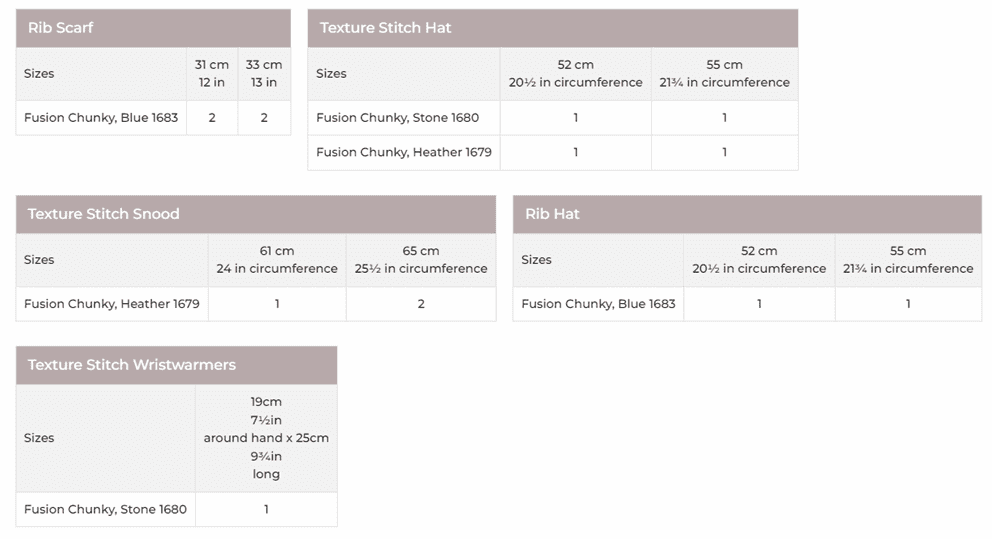Click the 52 cm size in Texture Stitch Hat
Viewport: 992px width, 539px height.
576,73
